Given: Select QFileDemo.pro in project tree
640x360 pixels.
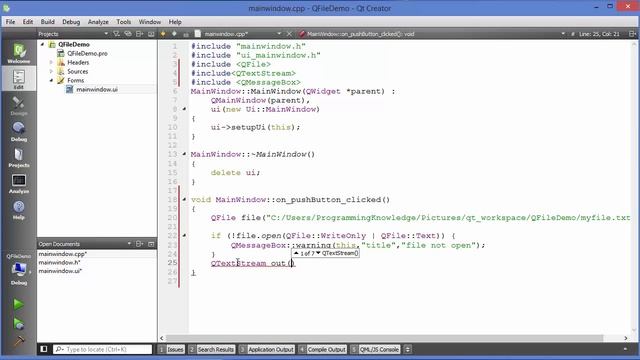Looking at the screenshot, I should coord(87,53).
